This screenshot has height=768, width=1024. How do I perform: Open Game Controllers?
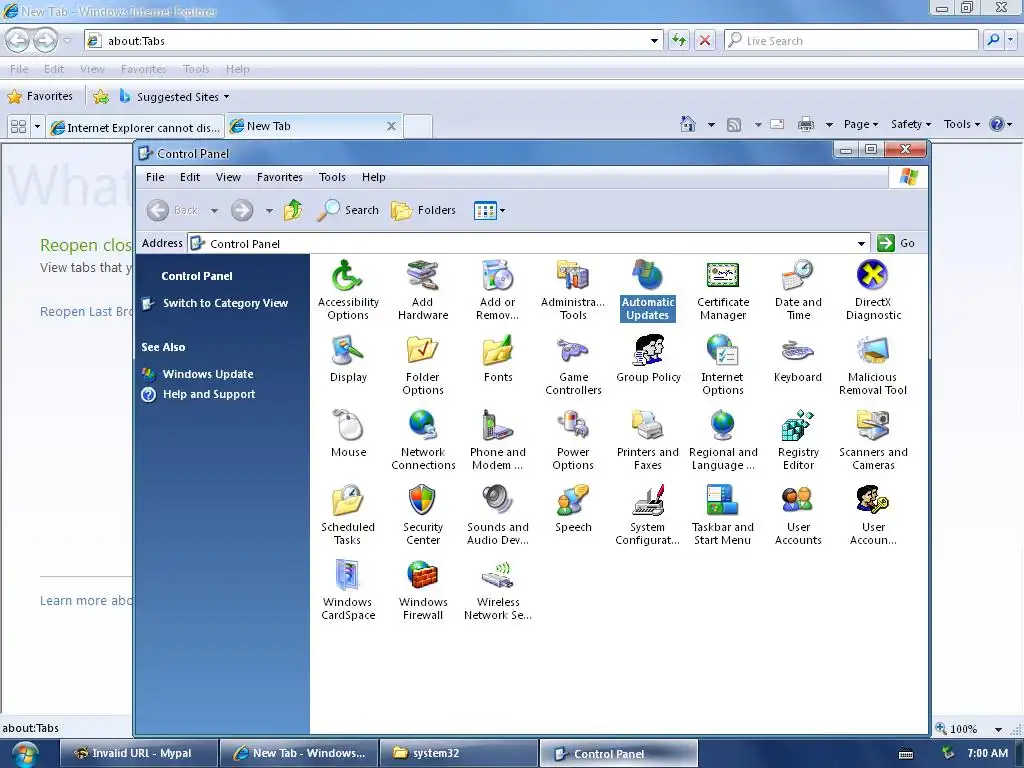(573, 365)
